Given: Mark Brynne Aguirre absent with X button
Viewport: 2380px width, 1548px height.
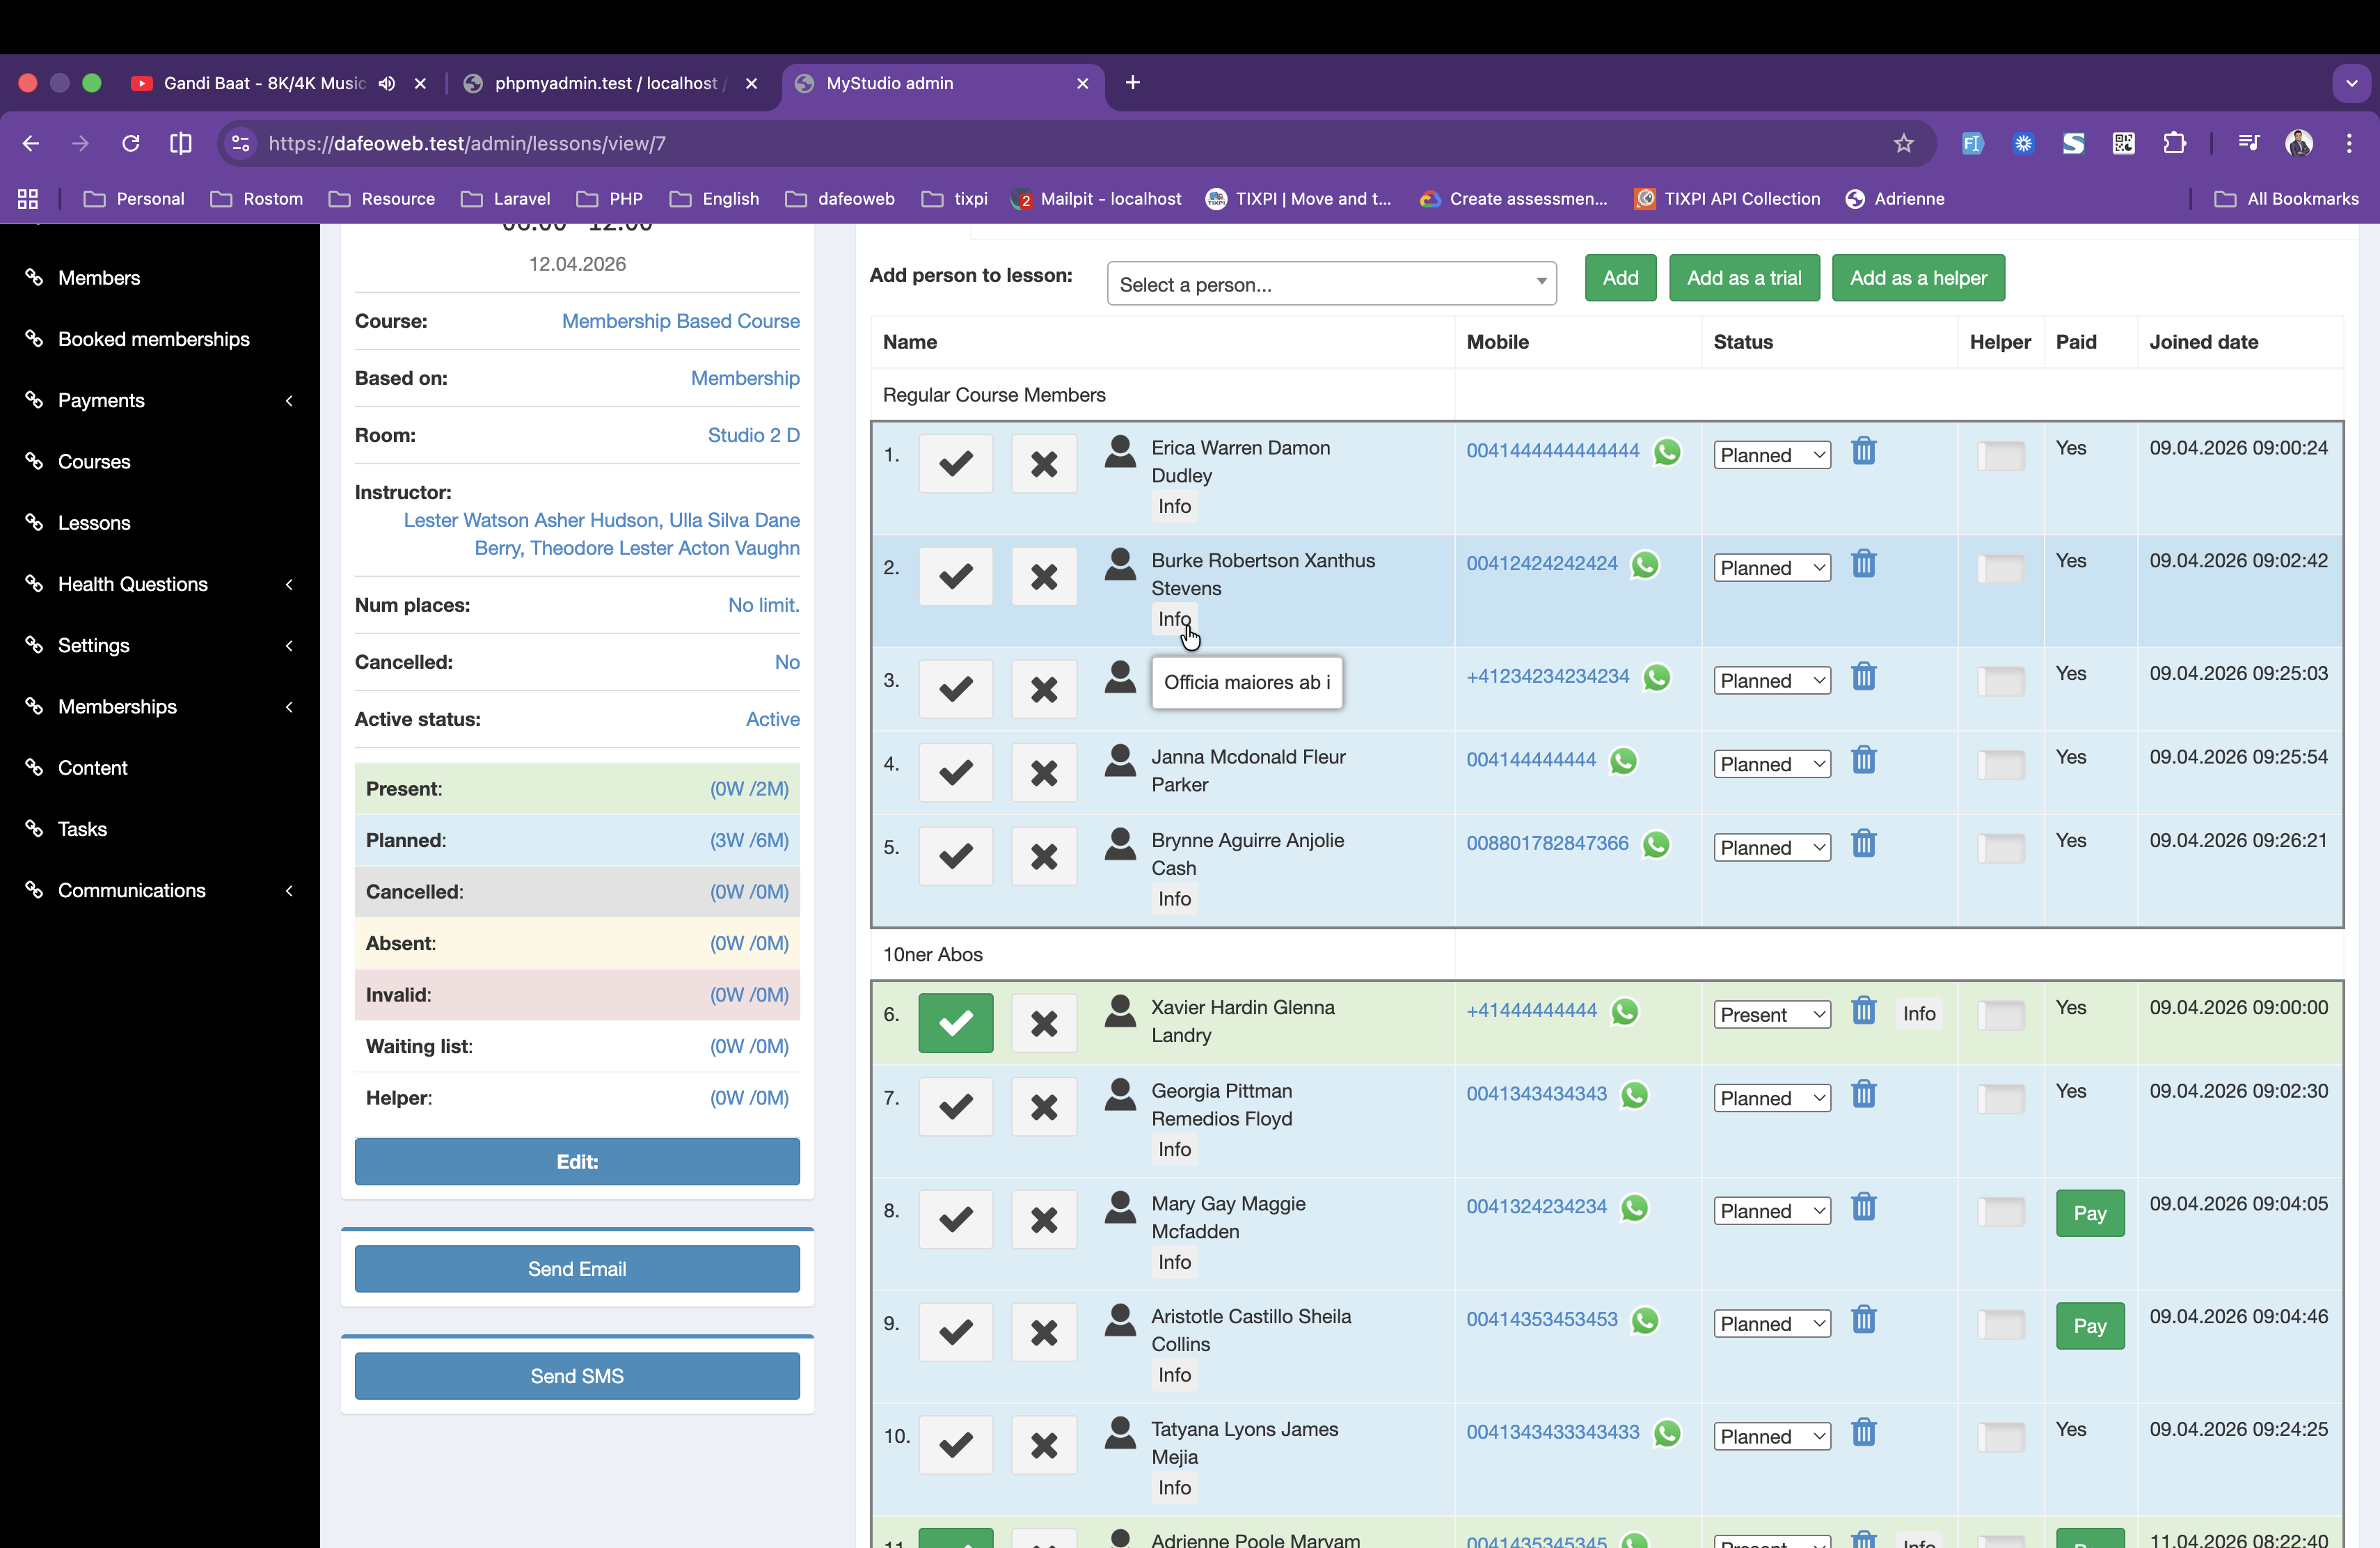Looking at the screenshot, I should (x=1043, y=856).
